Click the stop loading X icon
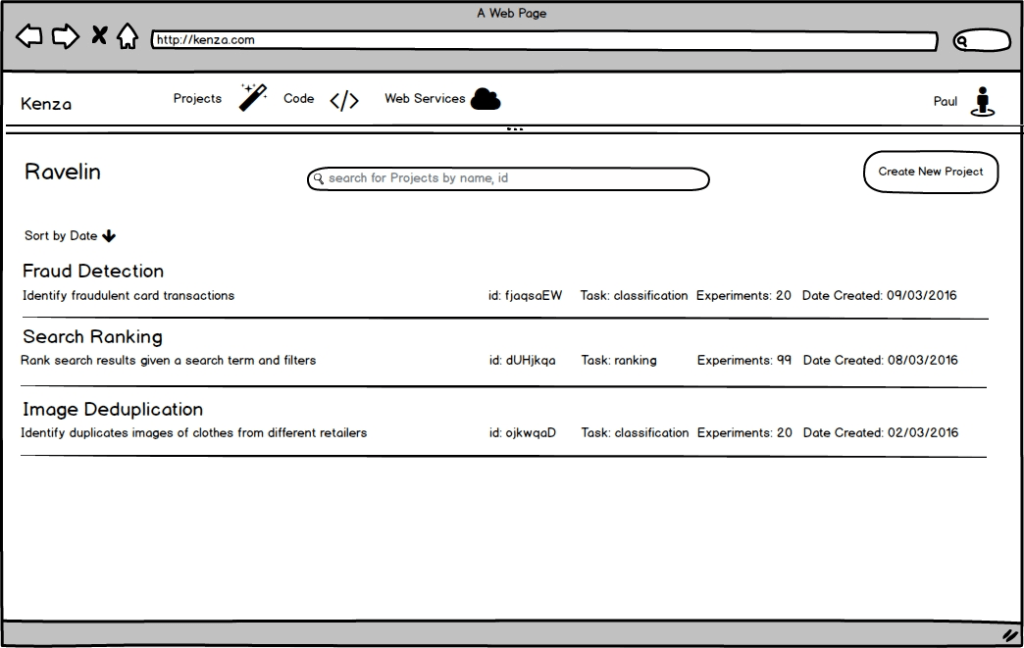The image size is (1024, 648). [99, 36]
